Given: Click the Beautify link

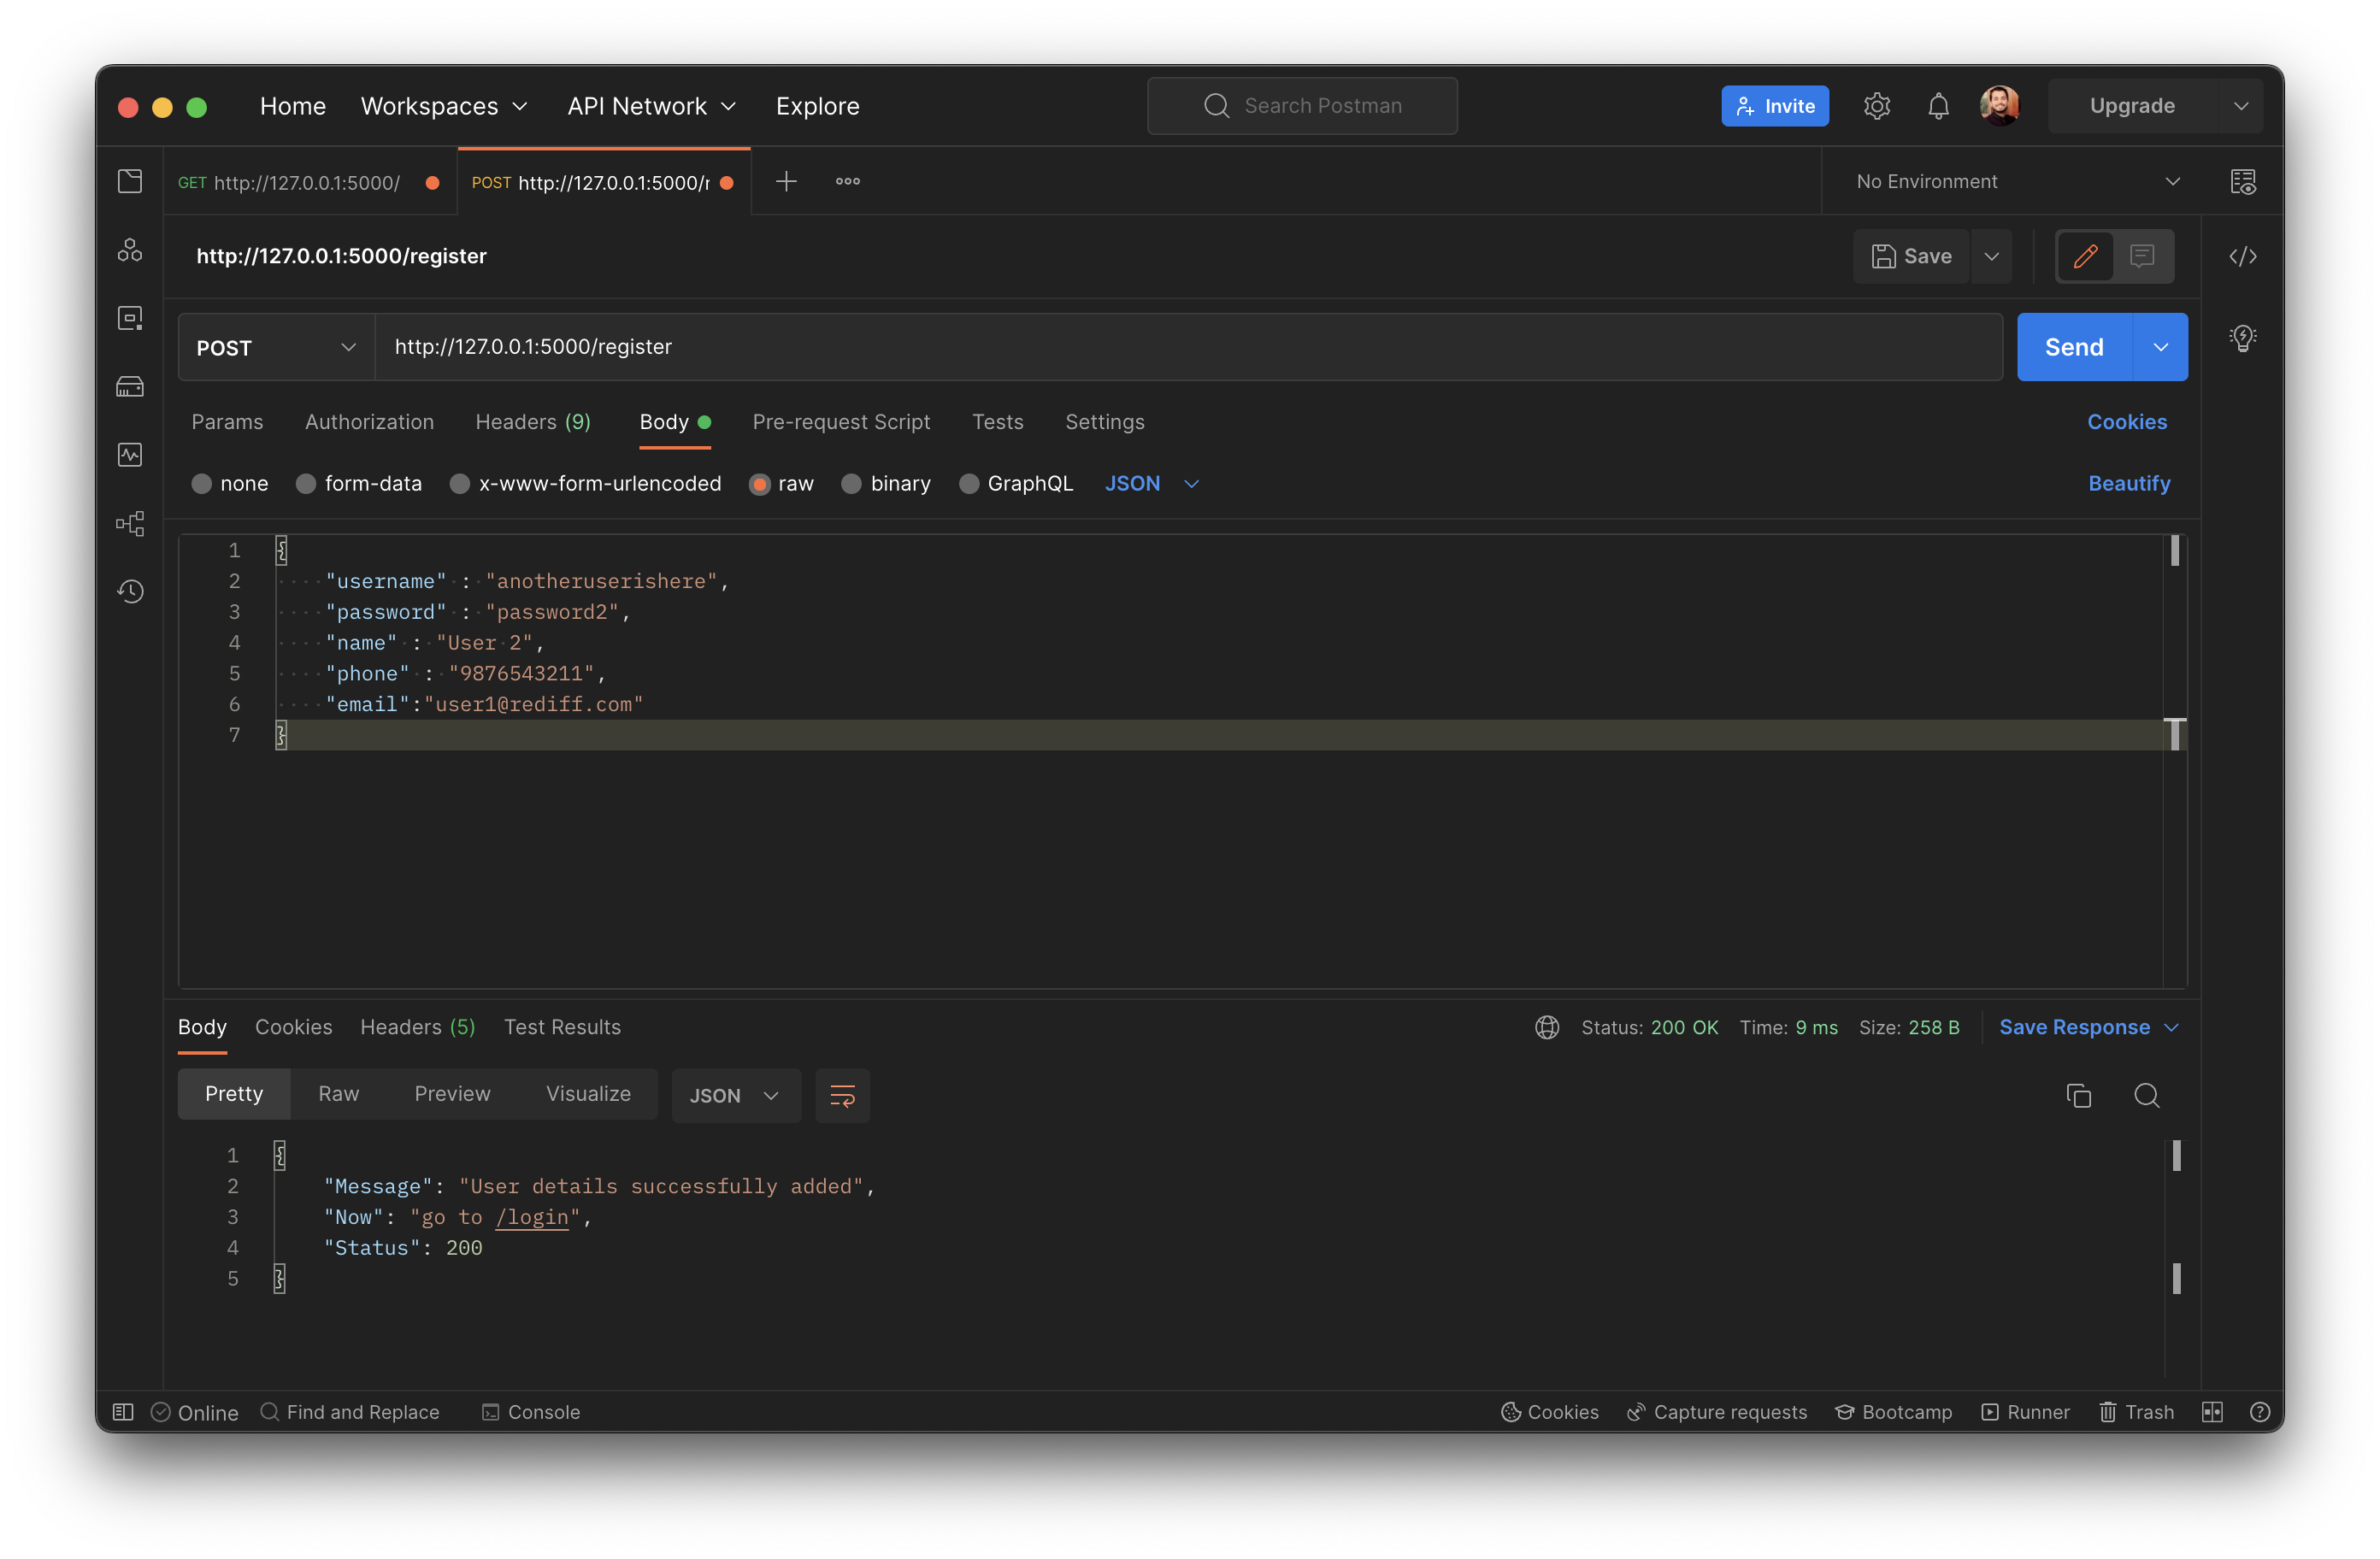Looking at the screenshot, I should click(x=2128, y=483).
